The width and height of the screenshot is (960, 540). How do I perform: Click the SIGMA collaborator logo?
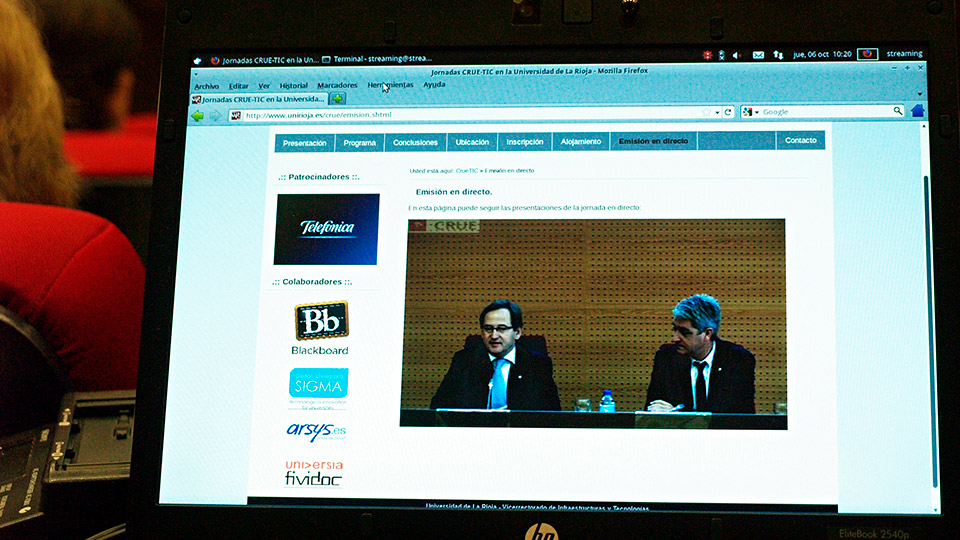click(x=318, y=389)
